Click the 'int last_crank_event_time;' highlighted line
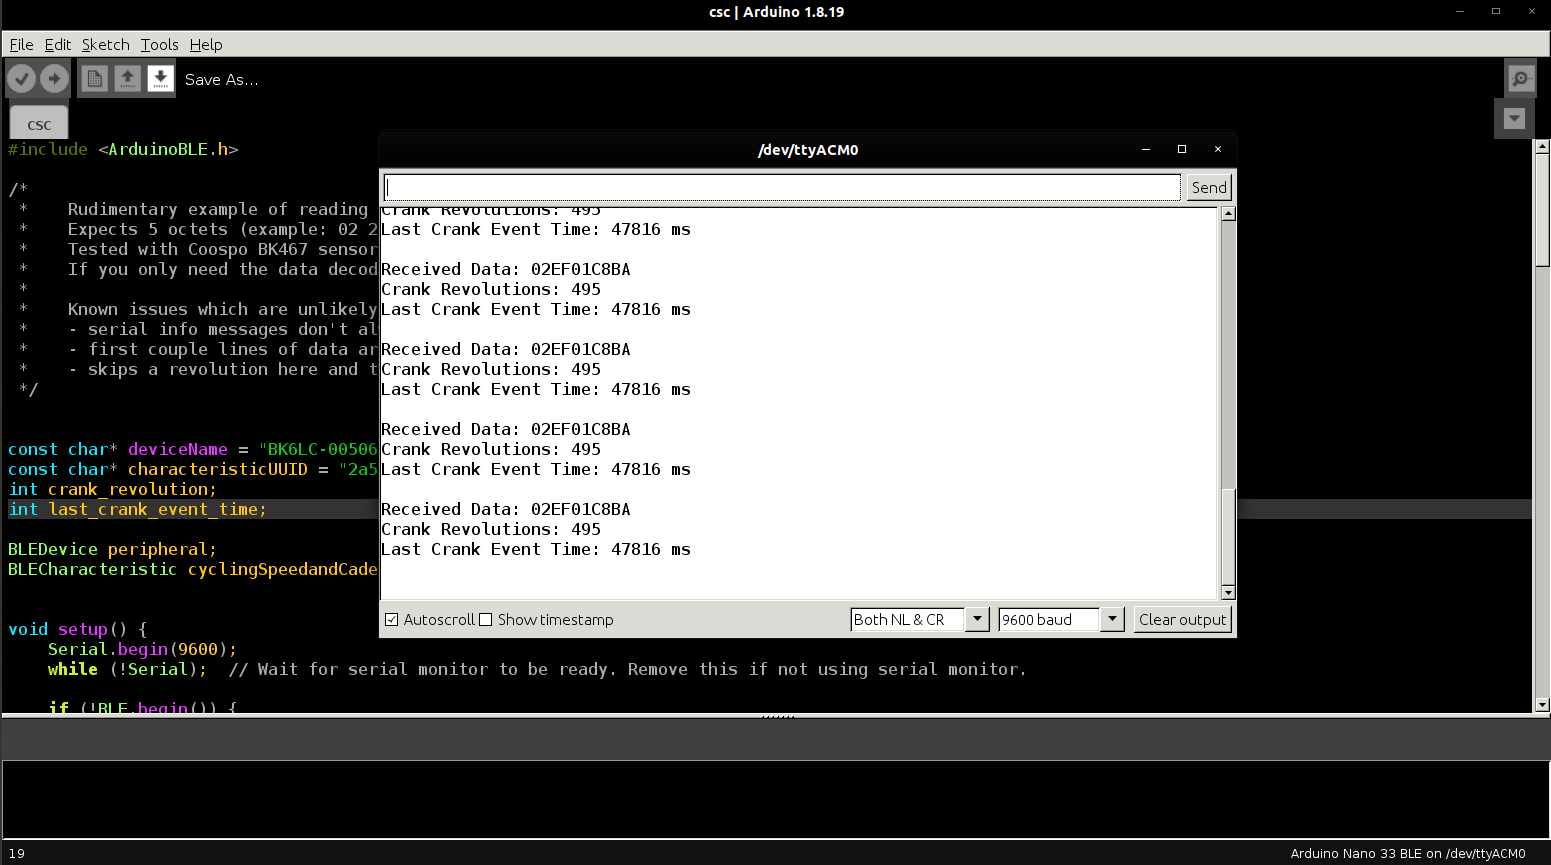1551x865 pixels. [137, 509]
